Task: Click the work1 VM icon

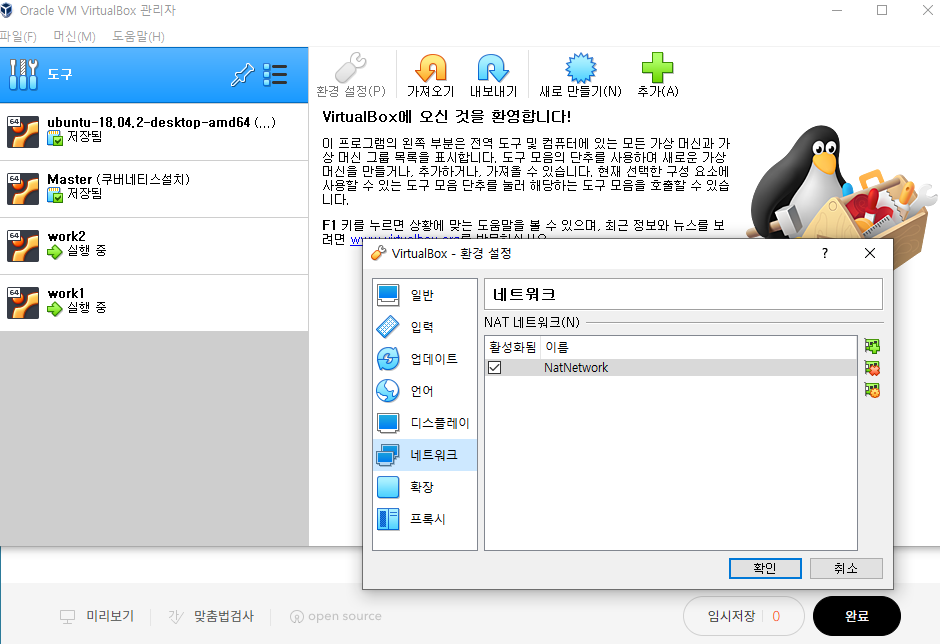Action: (23, 303)
